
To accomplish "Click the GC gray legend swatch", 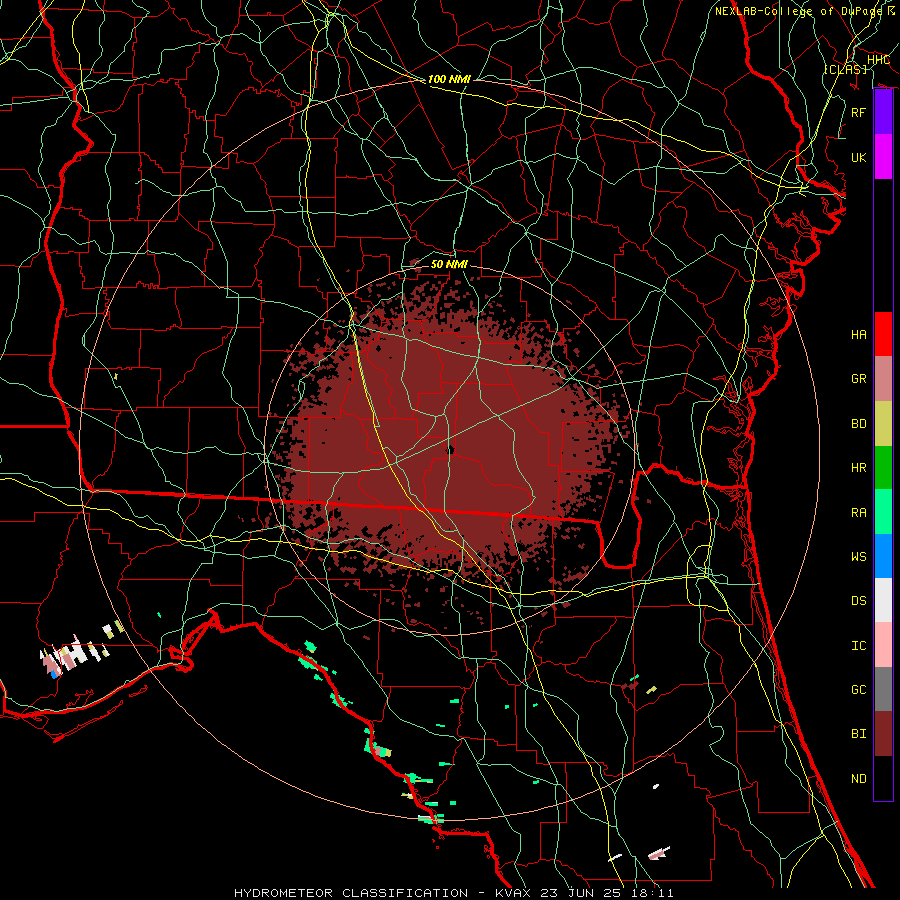I will coord(883,689).
